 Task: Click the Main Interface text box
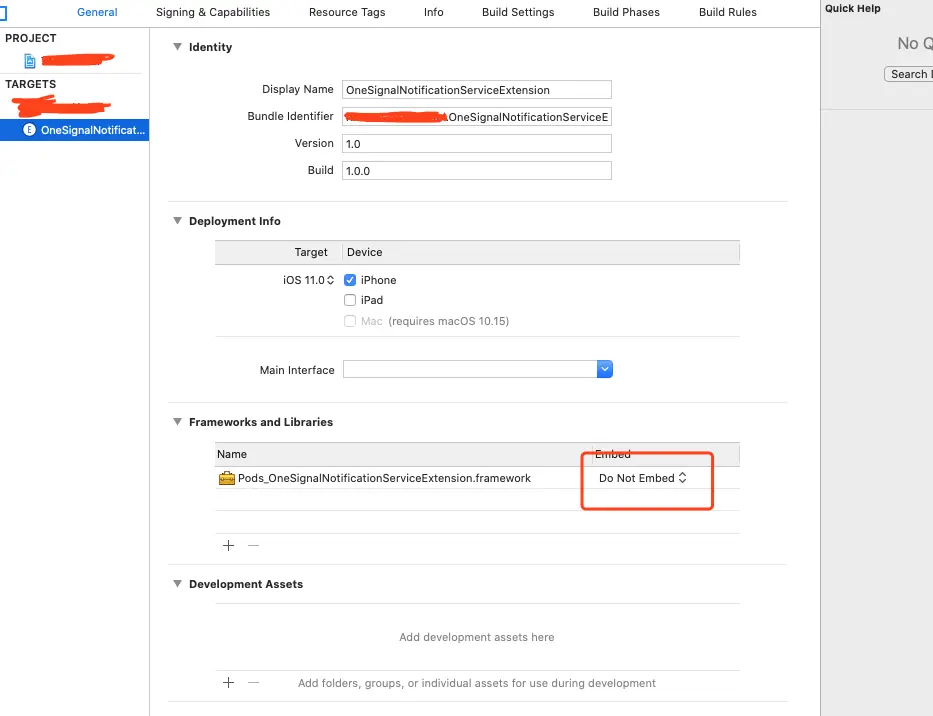pos(470,369)
